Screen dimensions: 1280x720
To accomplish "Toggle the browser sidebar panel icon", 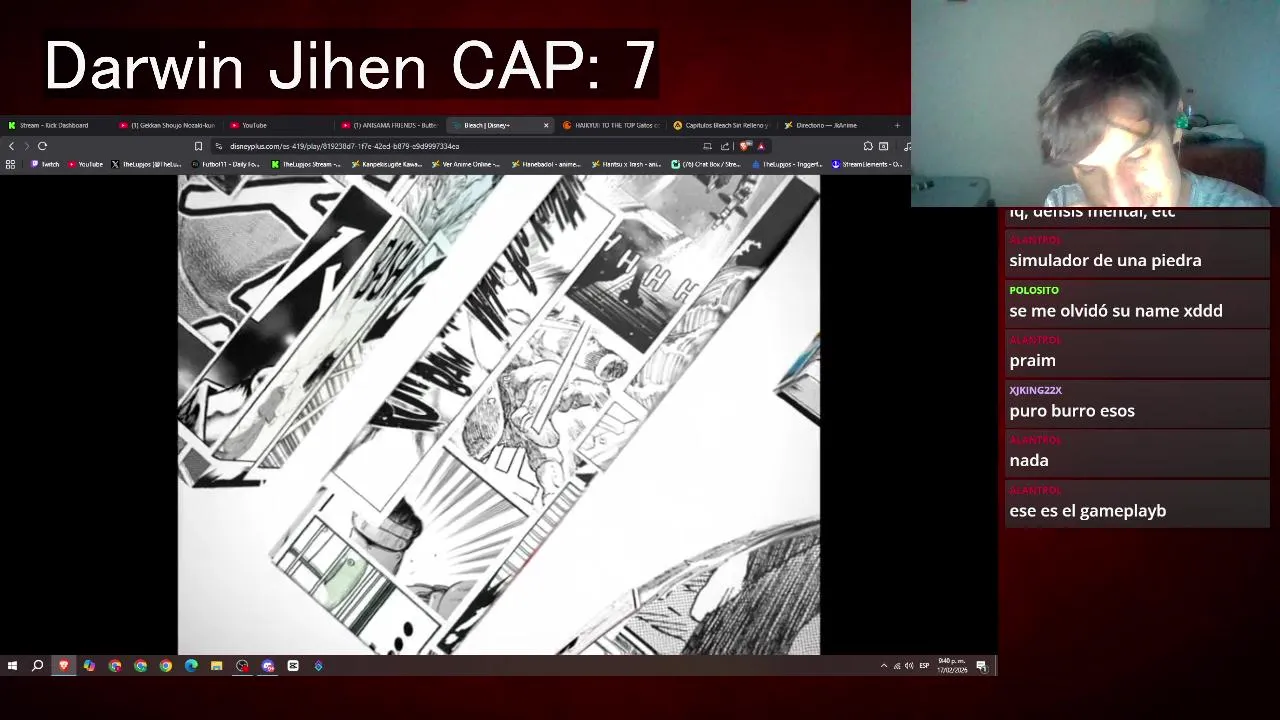I will pos(884,146).
